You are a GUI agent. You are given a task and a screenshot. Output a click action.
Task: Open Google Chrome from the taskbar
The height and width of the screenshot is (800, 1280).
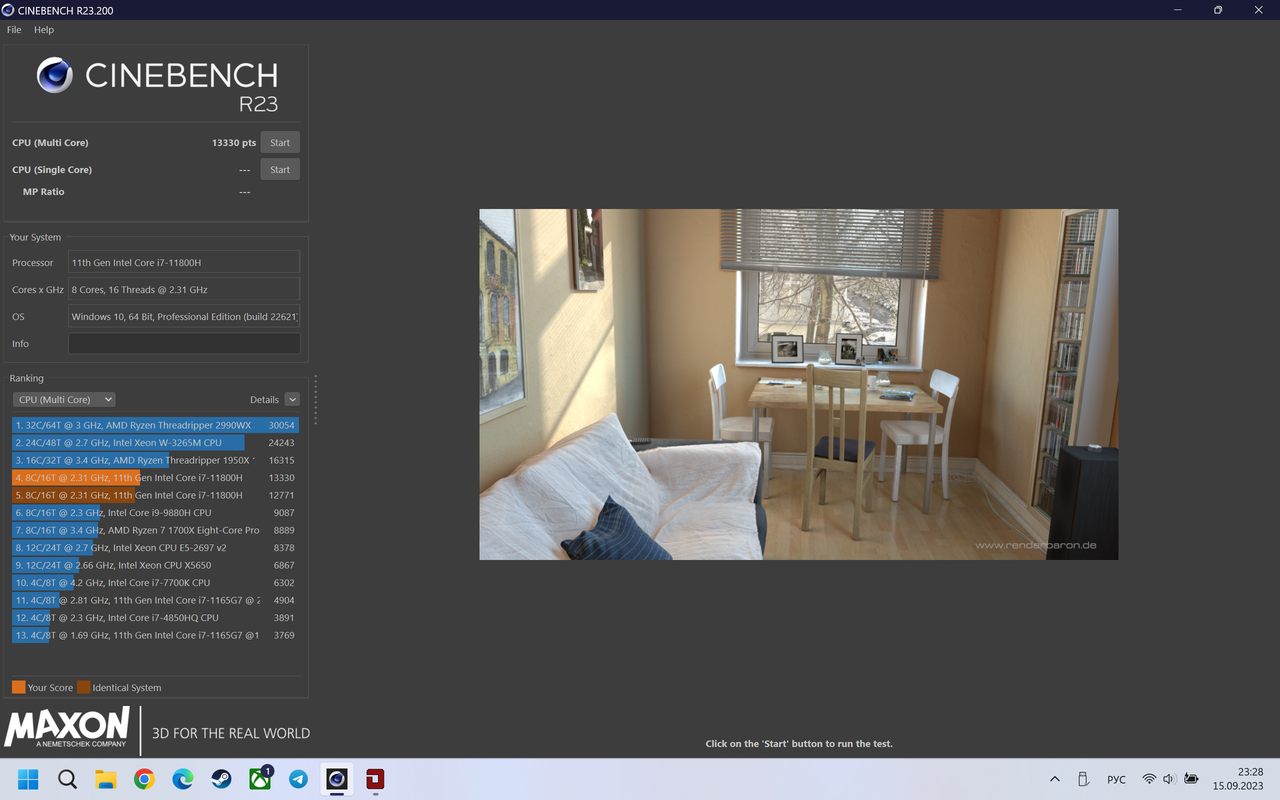pos(144,779)
